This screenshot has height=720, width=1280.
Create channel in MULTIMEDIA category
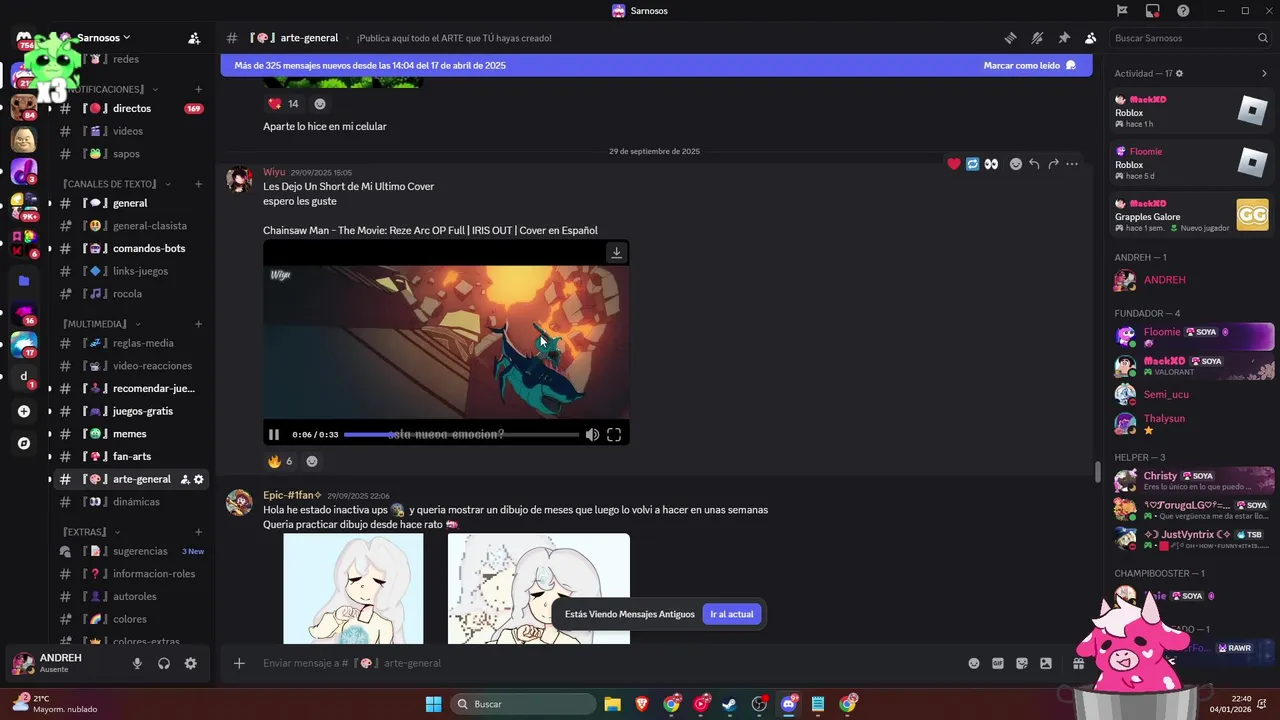tap(198, 324)
